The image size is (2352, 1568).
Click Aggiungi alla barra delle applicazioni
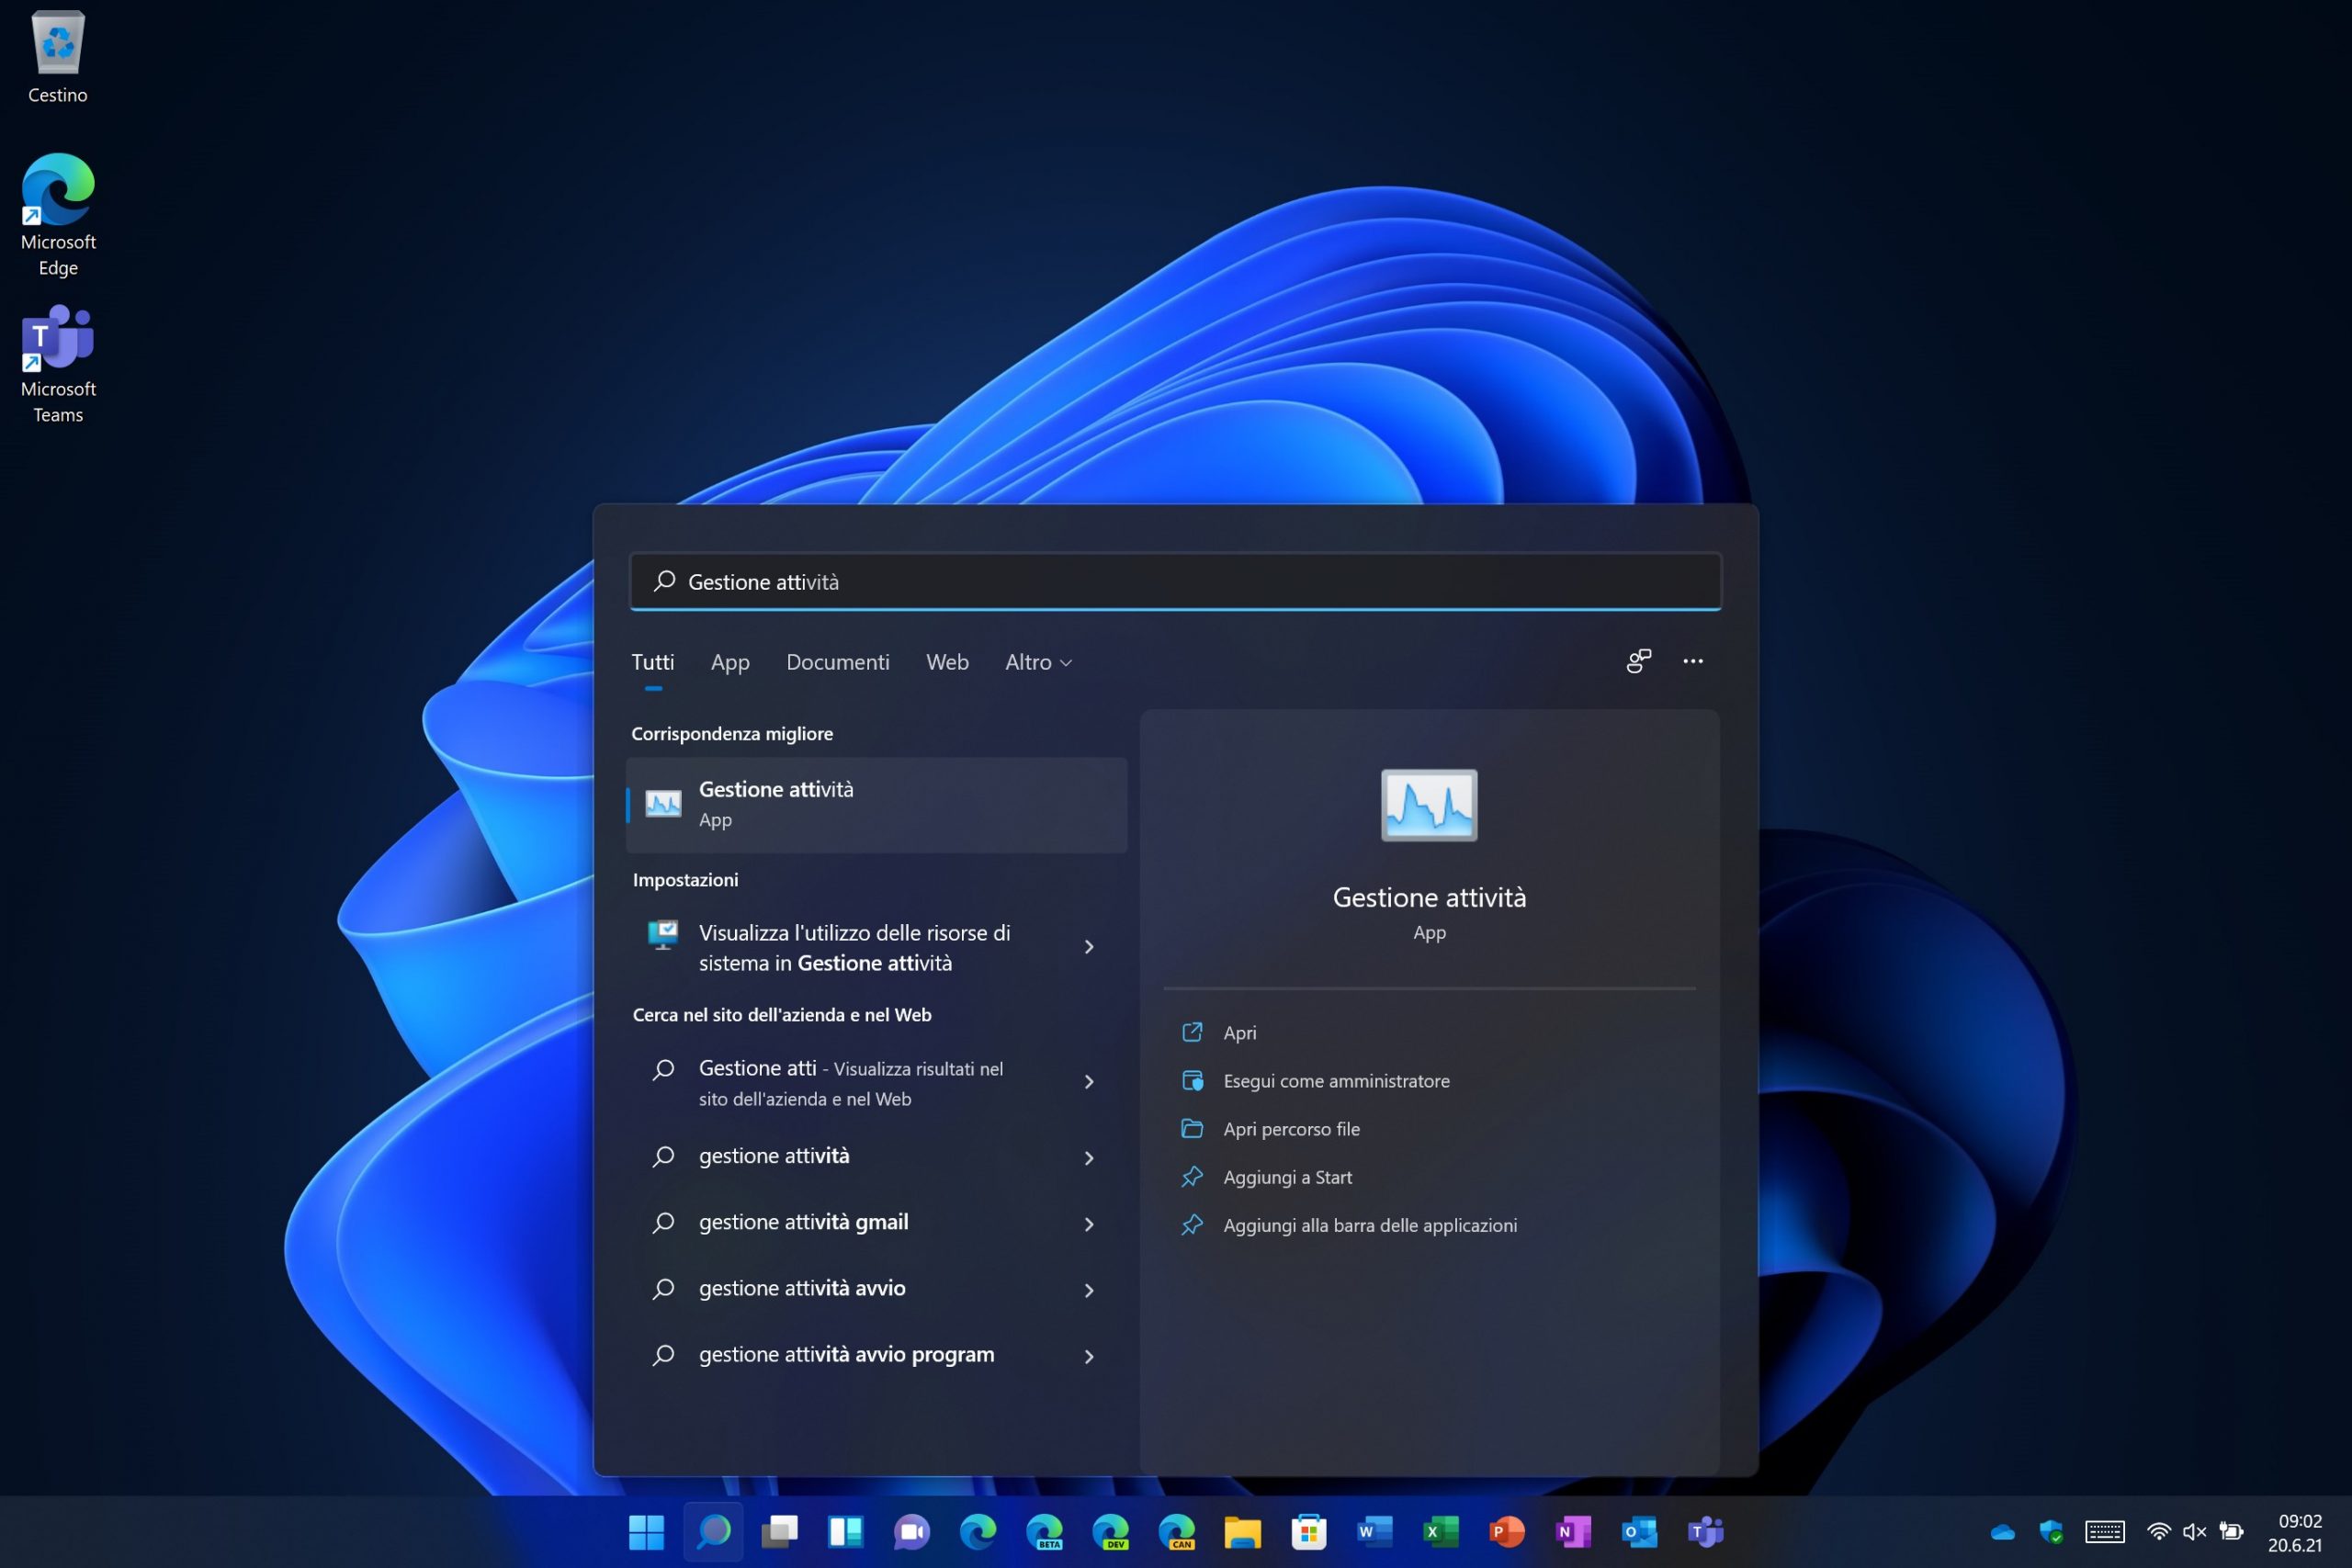pos(1370,1224)
